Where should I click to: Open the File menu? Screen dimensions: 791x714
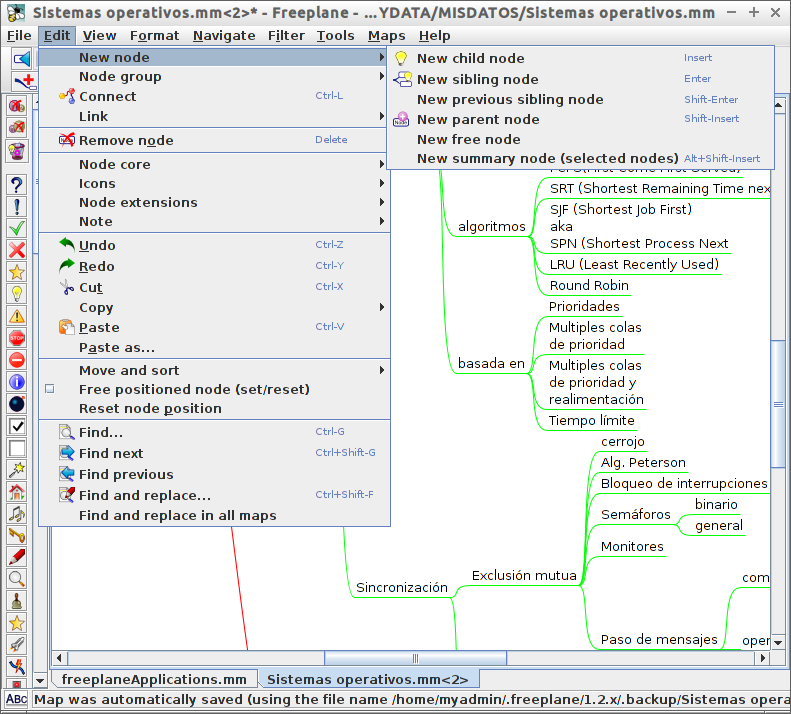(x=19, y=36)
